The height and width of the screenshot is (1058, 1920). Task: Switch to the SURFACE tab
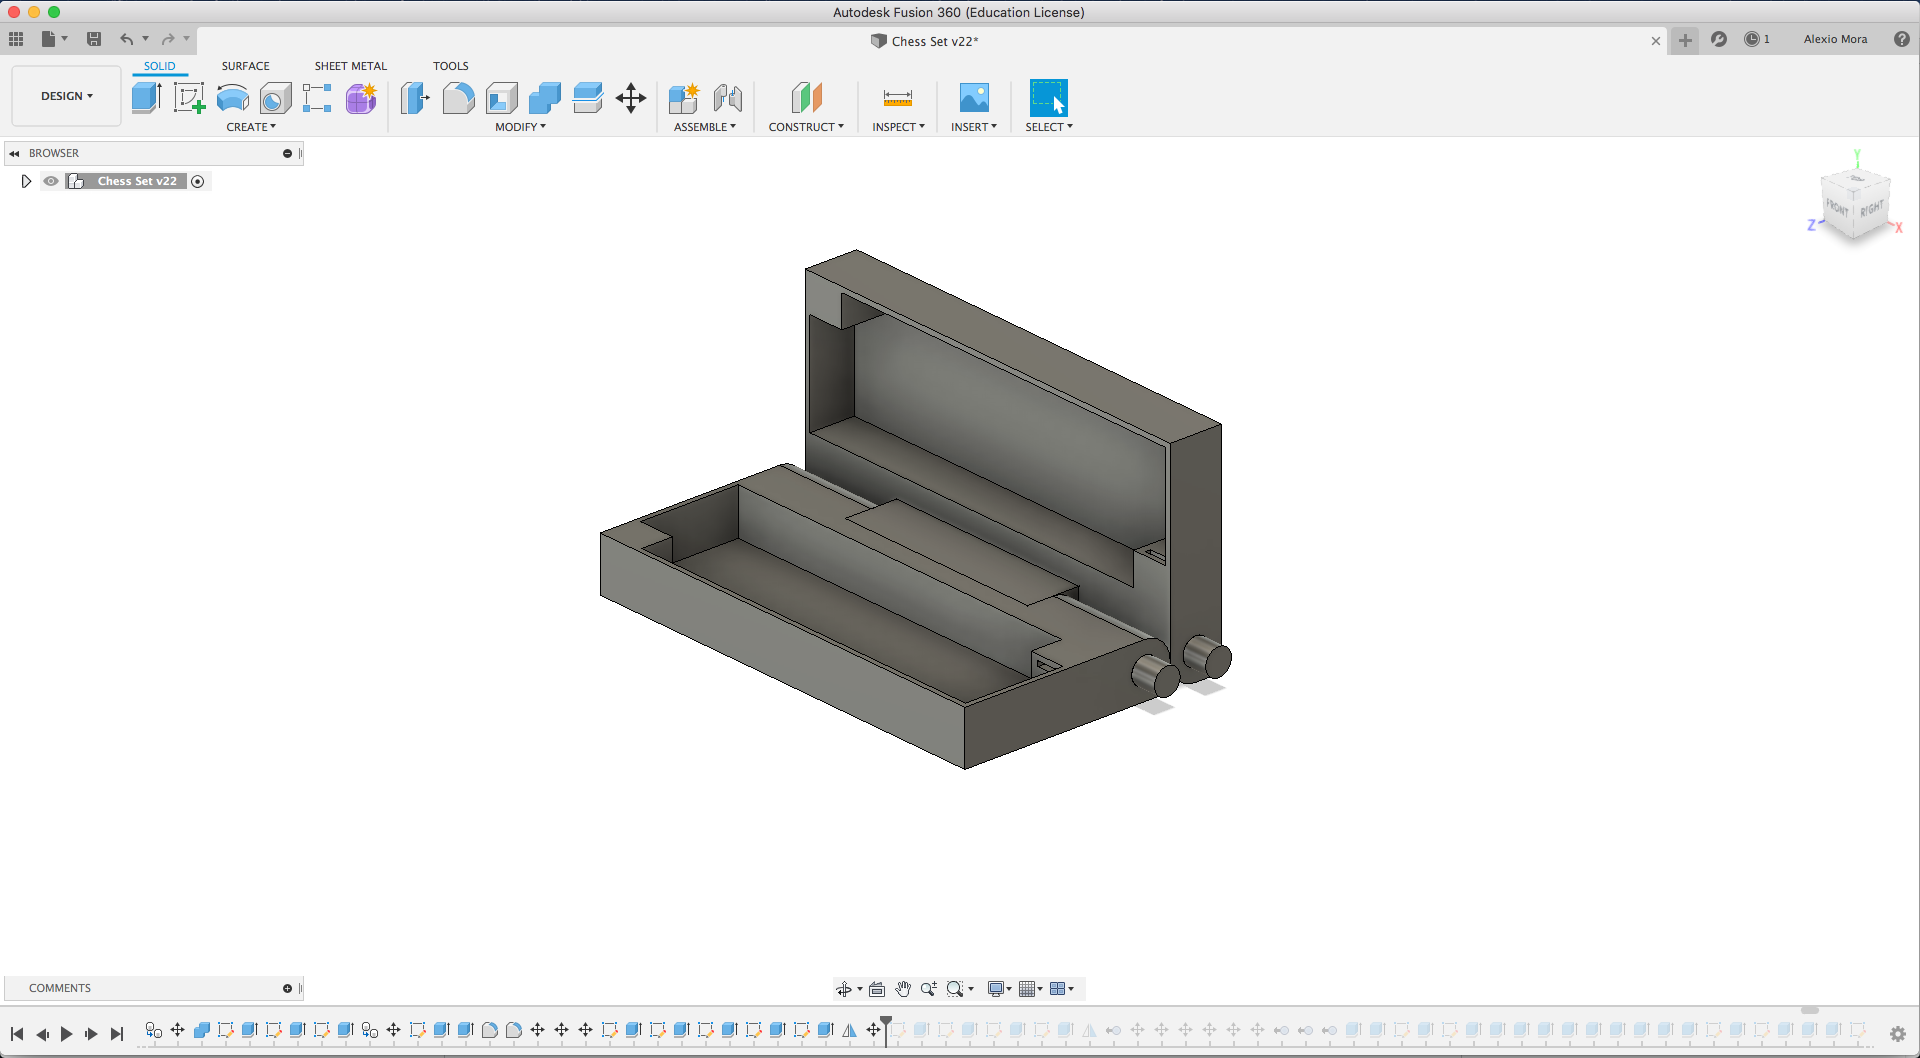(x=246, y=66)
